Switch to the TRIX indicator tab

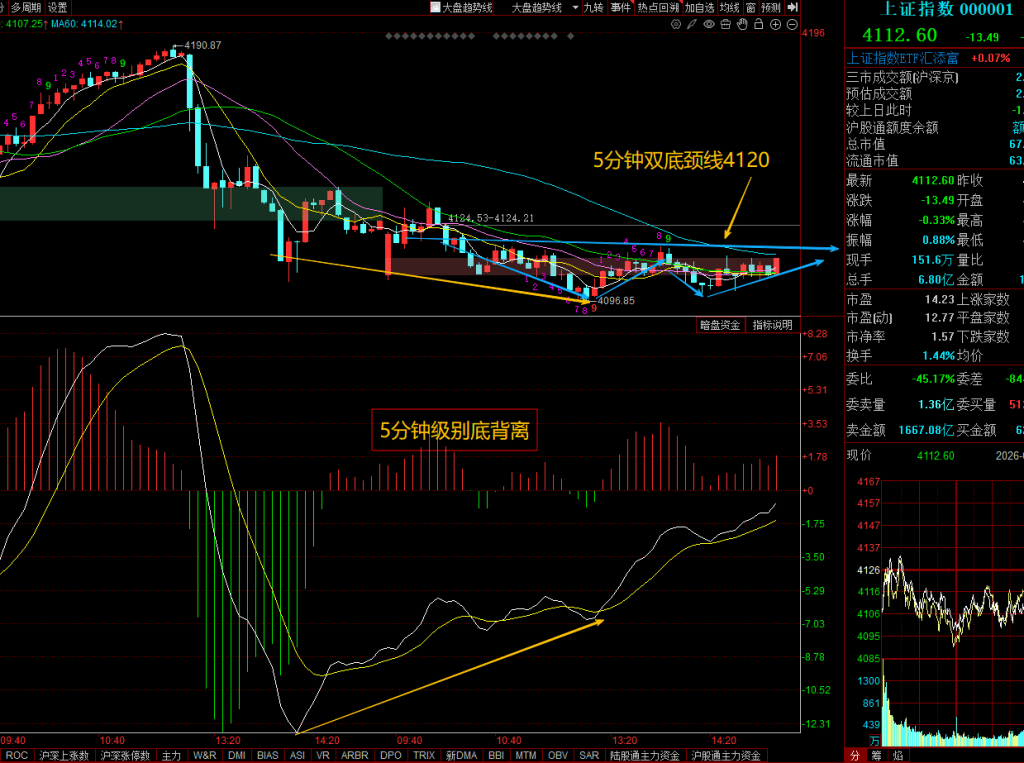point(424,756)
